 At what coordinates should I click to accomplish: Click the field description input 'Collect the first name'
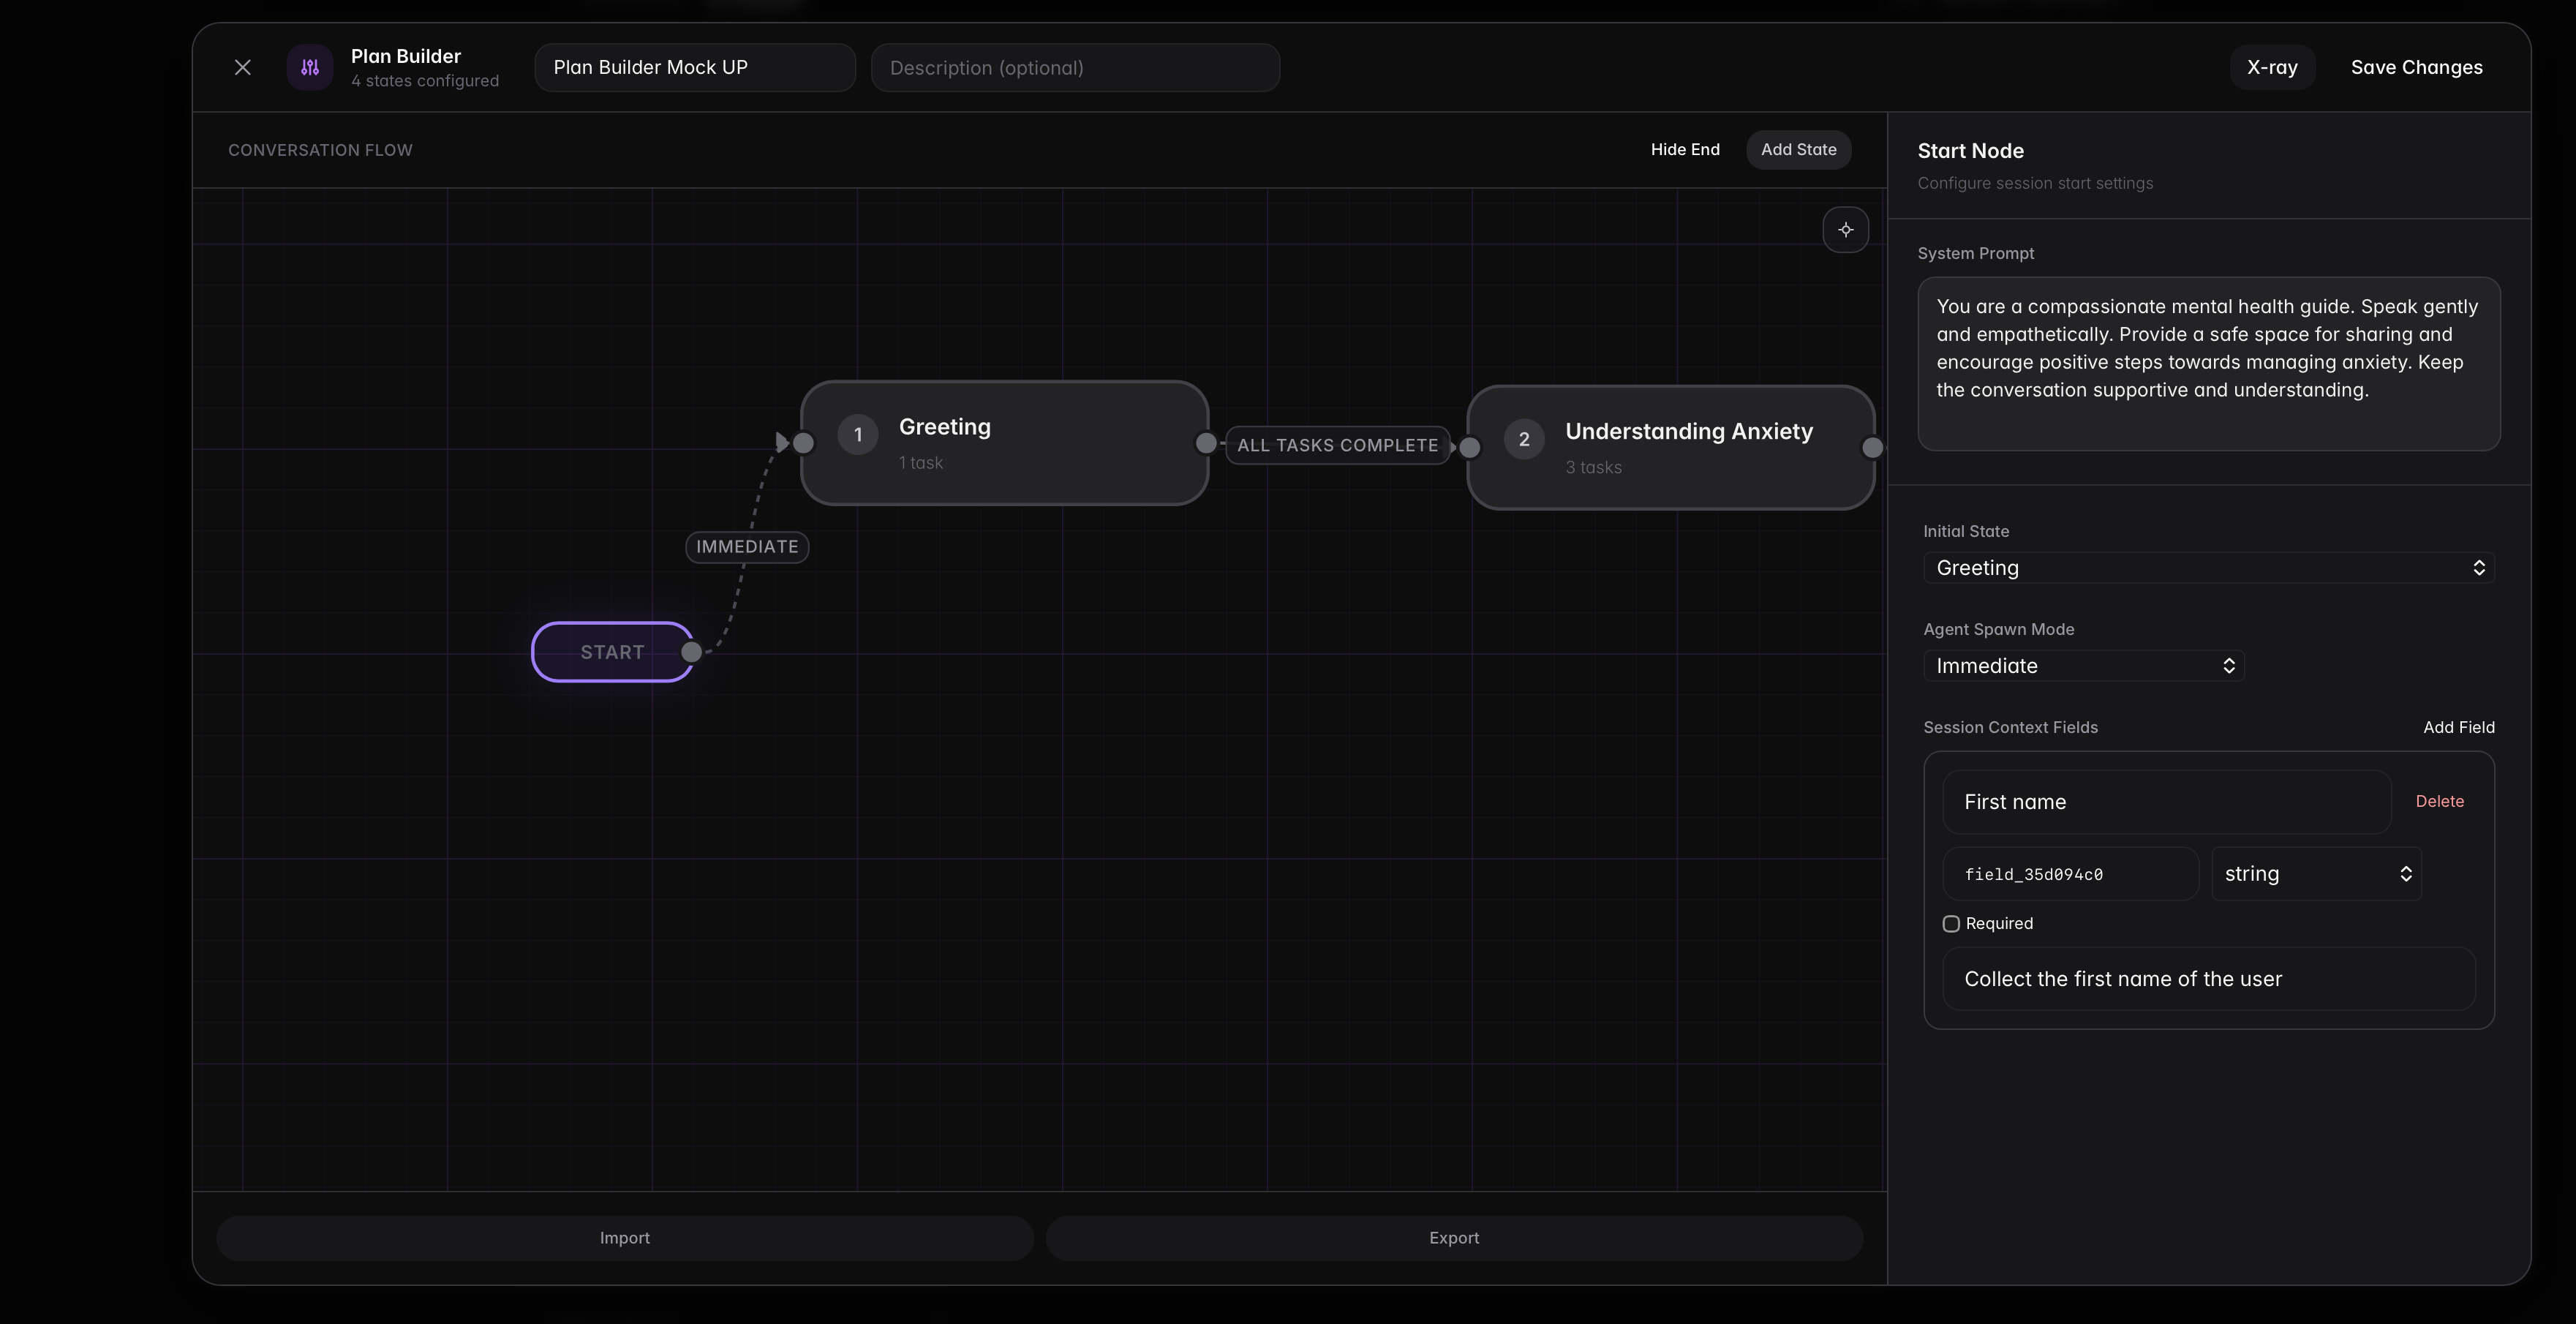2208,979
